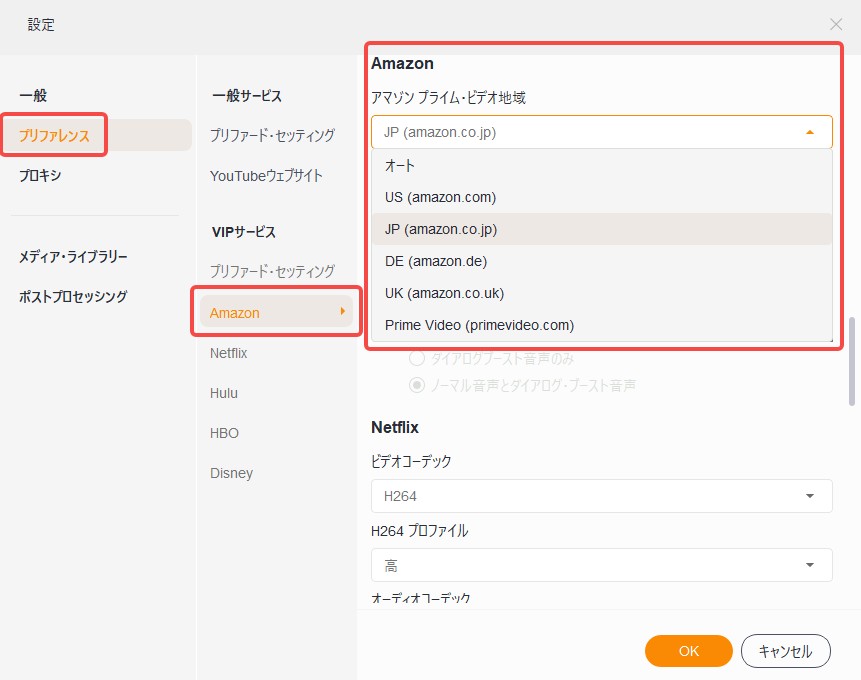Click the arrow of the H264 codec dropdown
The height and width of the screenshot is (680, 861).
[x=809, y=496]
